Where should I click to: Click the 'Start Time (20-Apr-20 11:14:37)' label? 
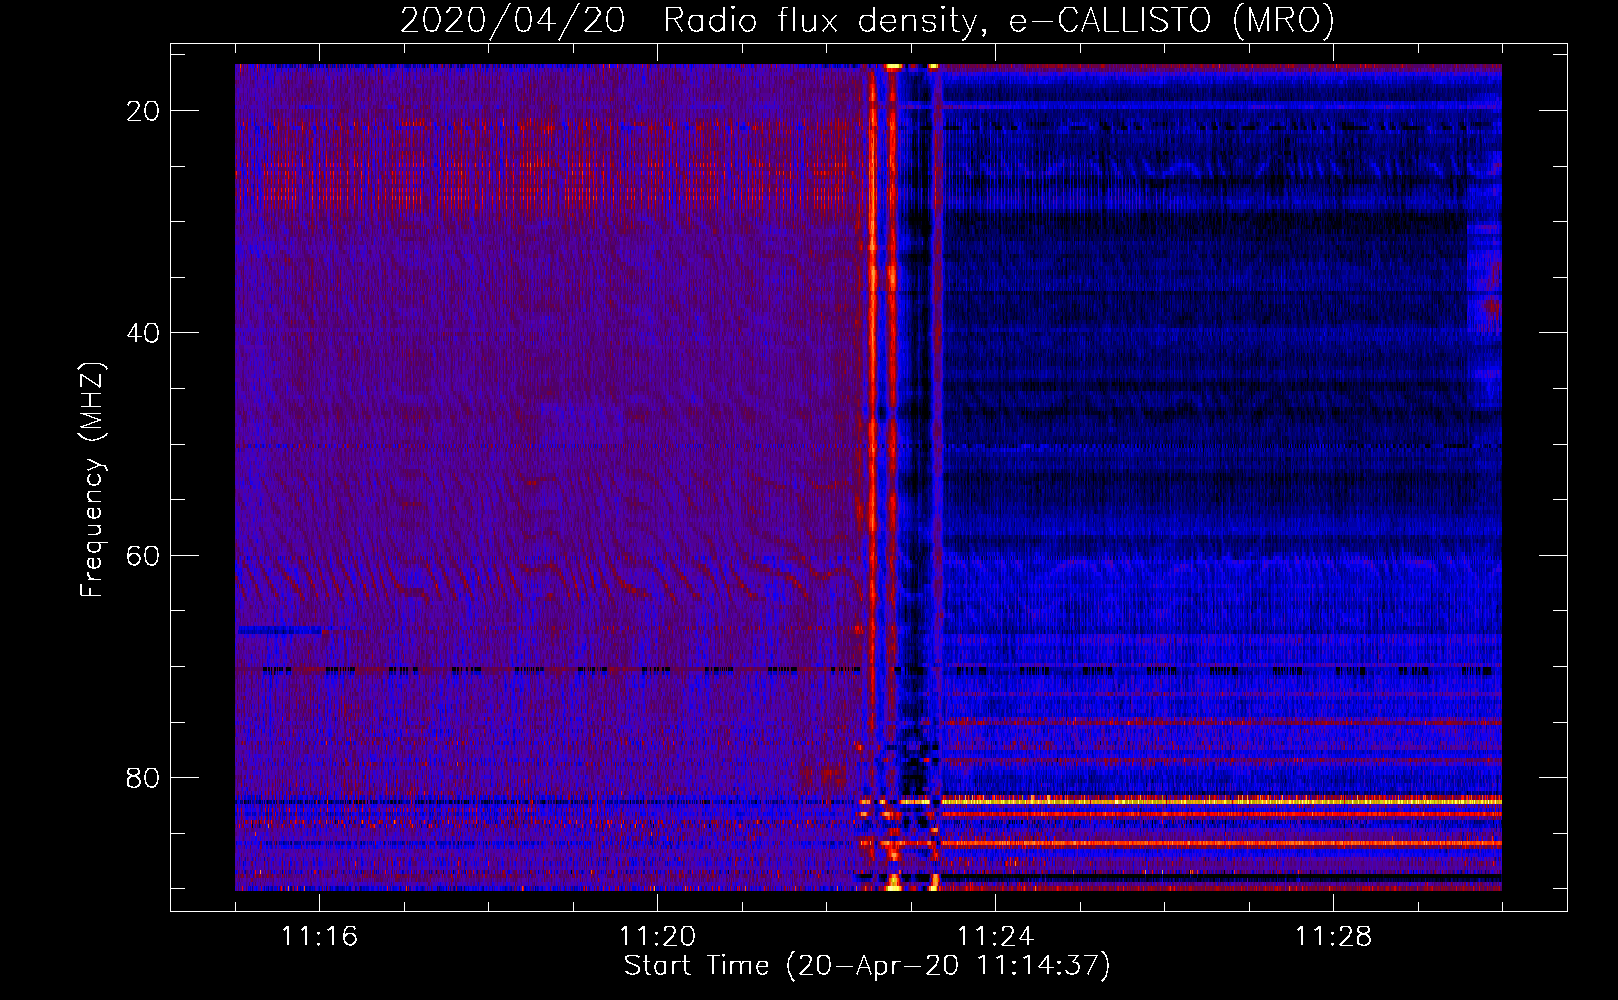click(x=867, y=966)
